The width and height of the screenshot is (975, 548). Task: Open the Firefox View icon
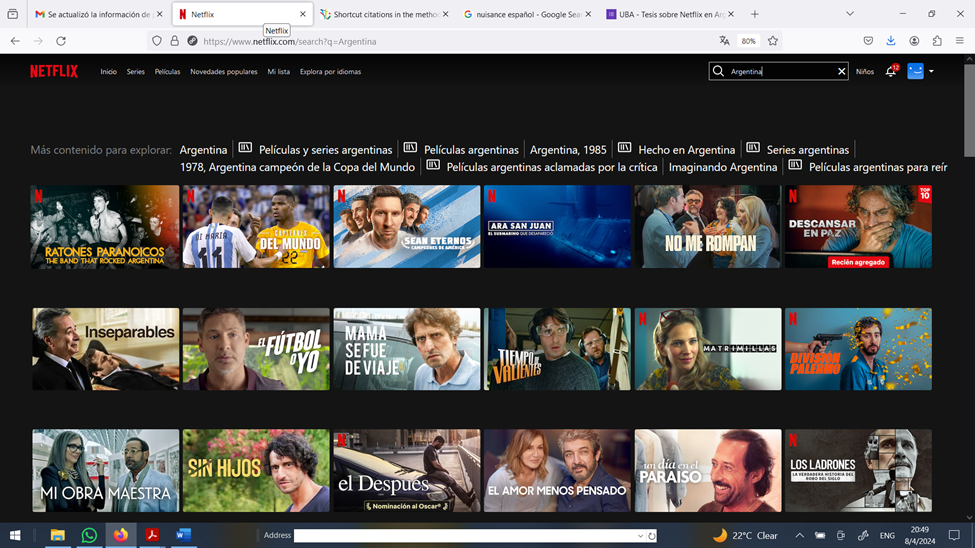(x=12, y=14)
